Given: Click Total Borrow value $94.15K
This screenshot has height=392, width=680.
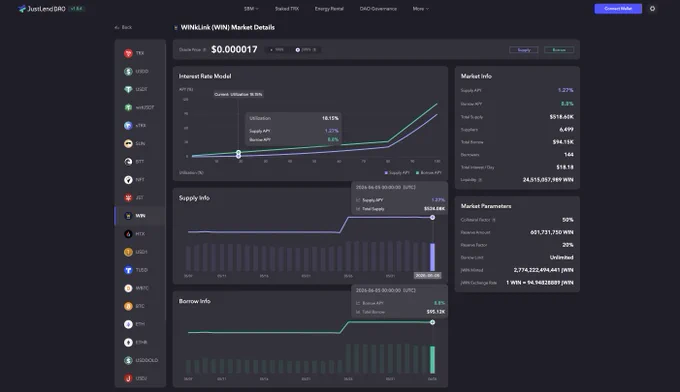Looking at the screenshot, I should [563, 142].
